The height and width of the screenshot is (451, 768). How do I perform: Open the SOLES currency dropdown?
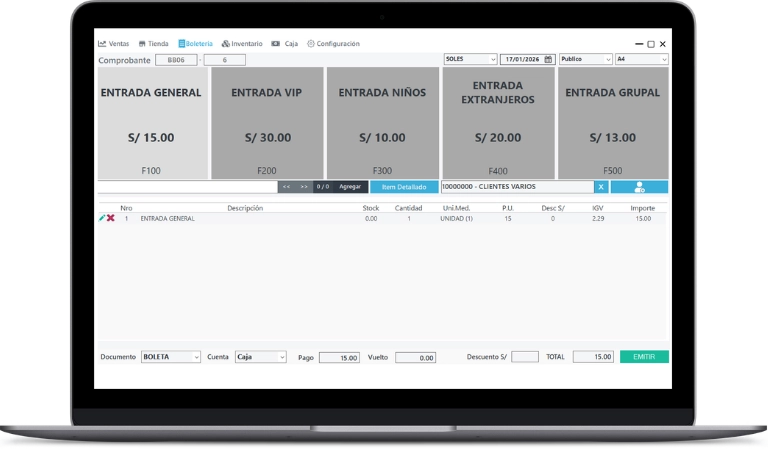[x=470, y=59]
